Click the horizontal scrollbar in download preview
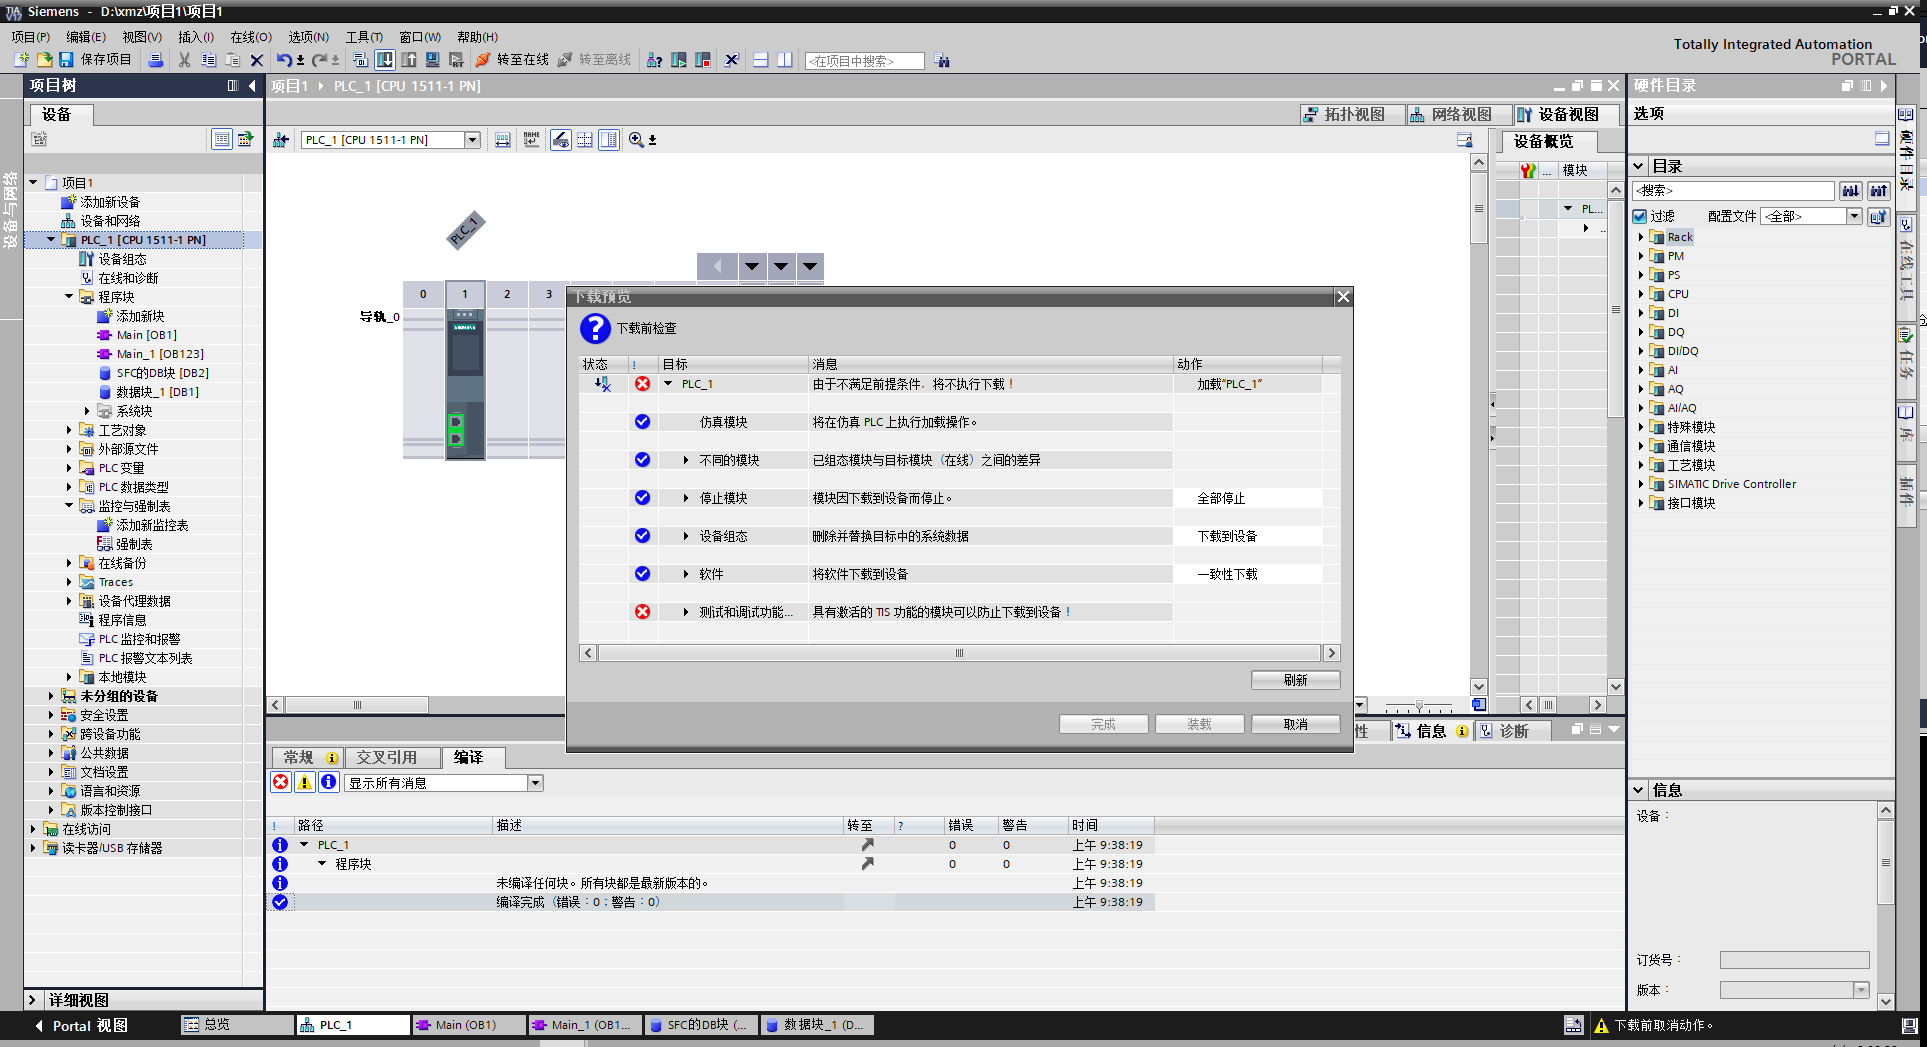Screen dimensions: 1927x1047 click(x=959, y=653)
